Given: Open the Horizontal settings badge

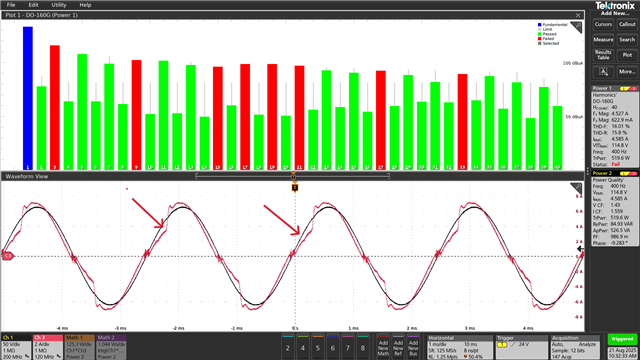Looking at the screenshot, I should click(460, 347).
